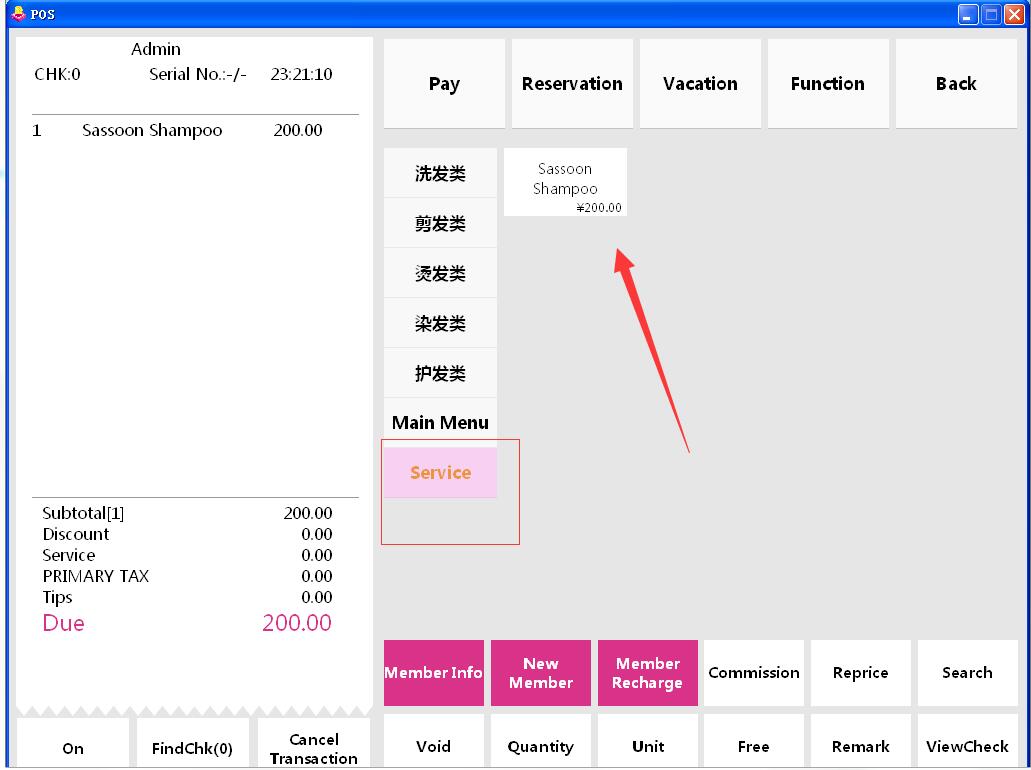The height and width of the screenshot is (770, 1031).
Task: Add Sassoon Shampoo ¥200.00 item tile
Action: click(x=565, y=182)
